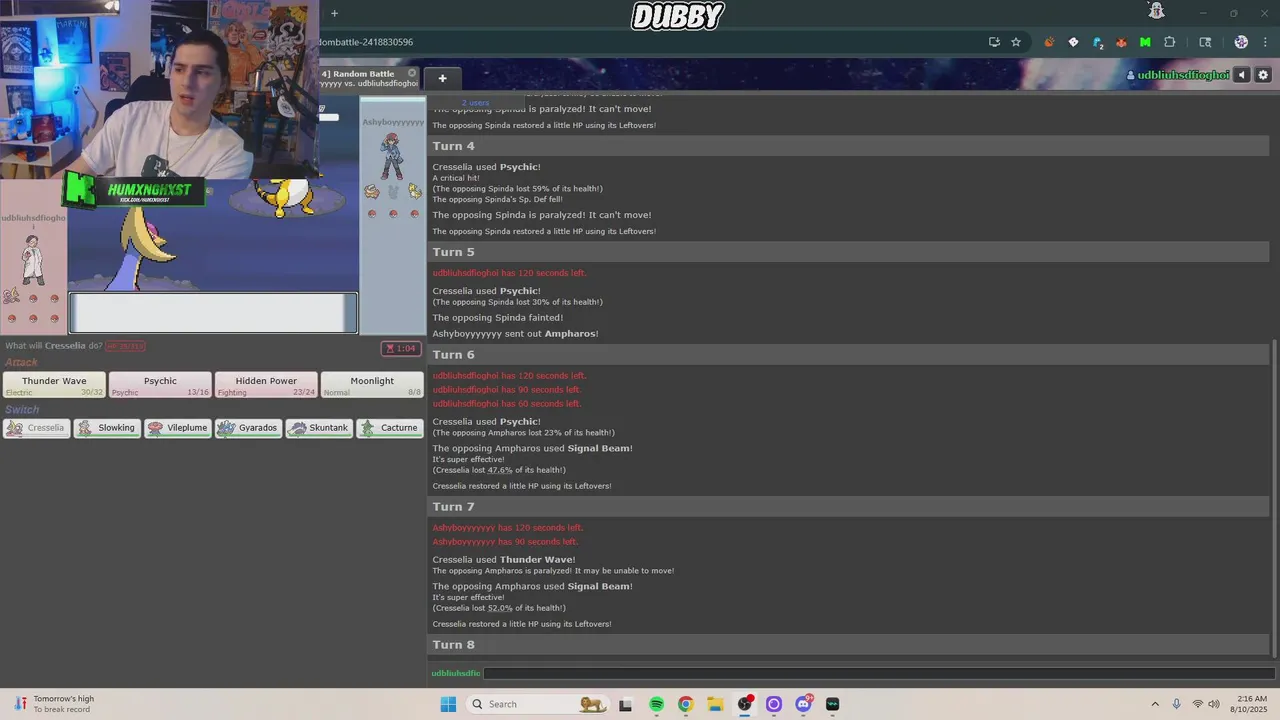Click the ghost avatar icon at top

(x=1156, y=11)
